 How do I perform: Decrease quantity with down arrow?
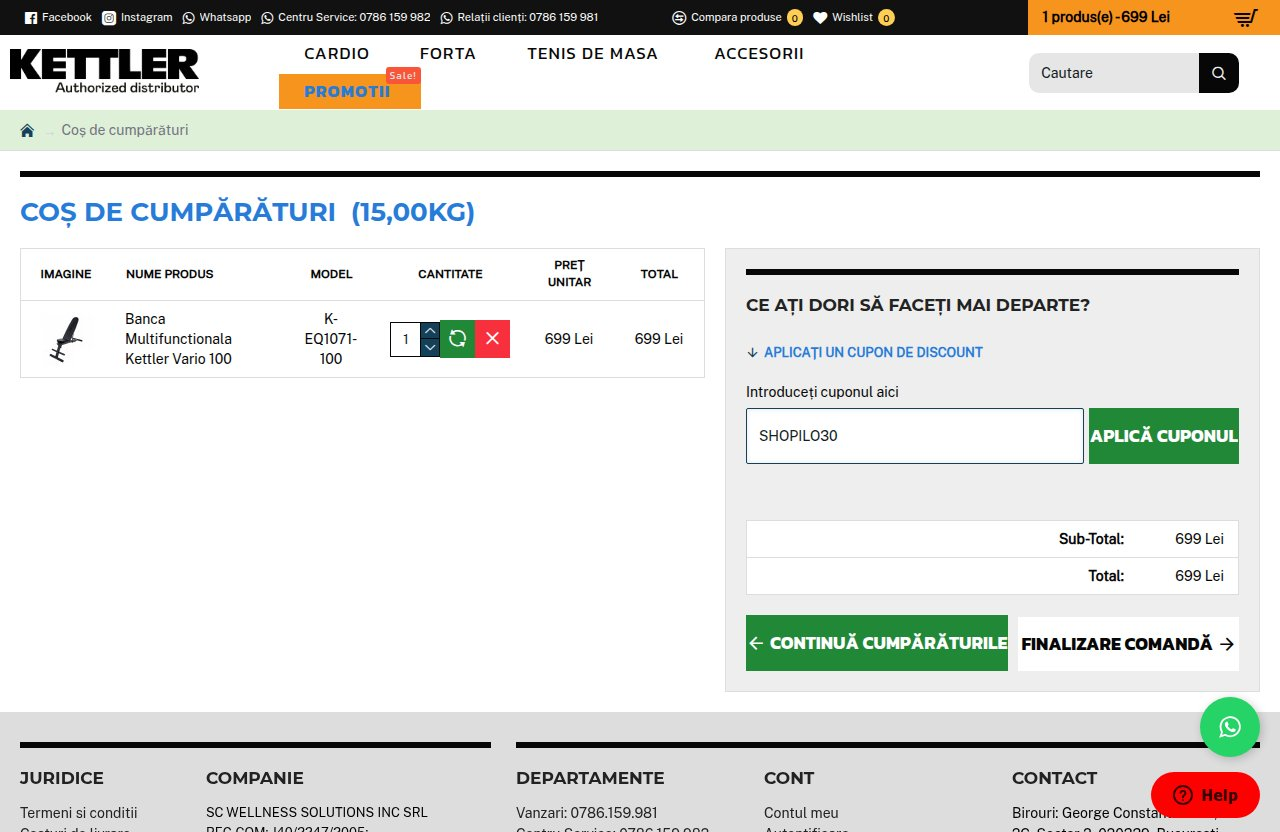tap(430, 348)
